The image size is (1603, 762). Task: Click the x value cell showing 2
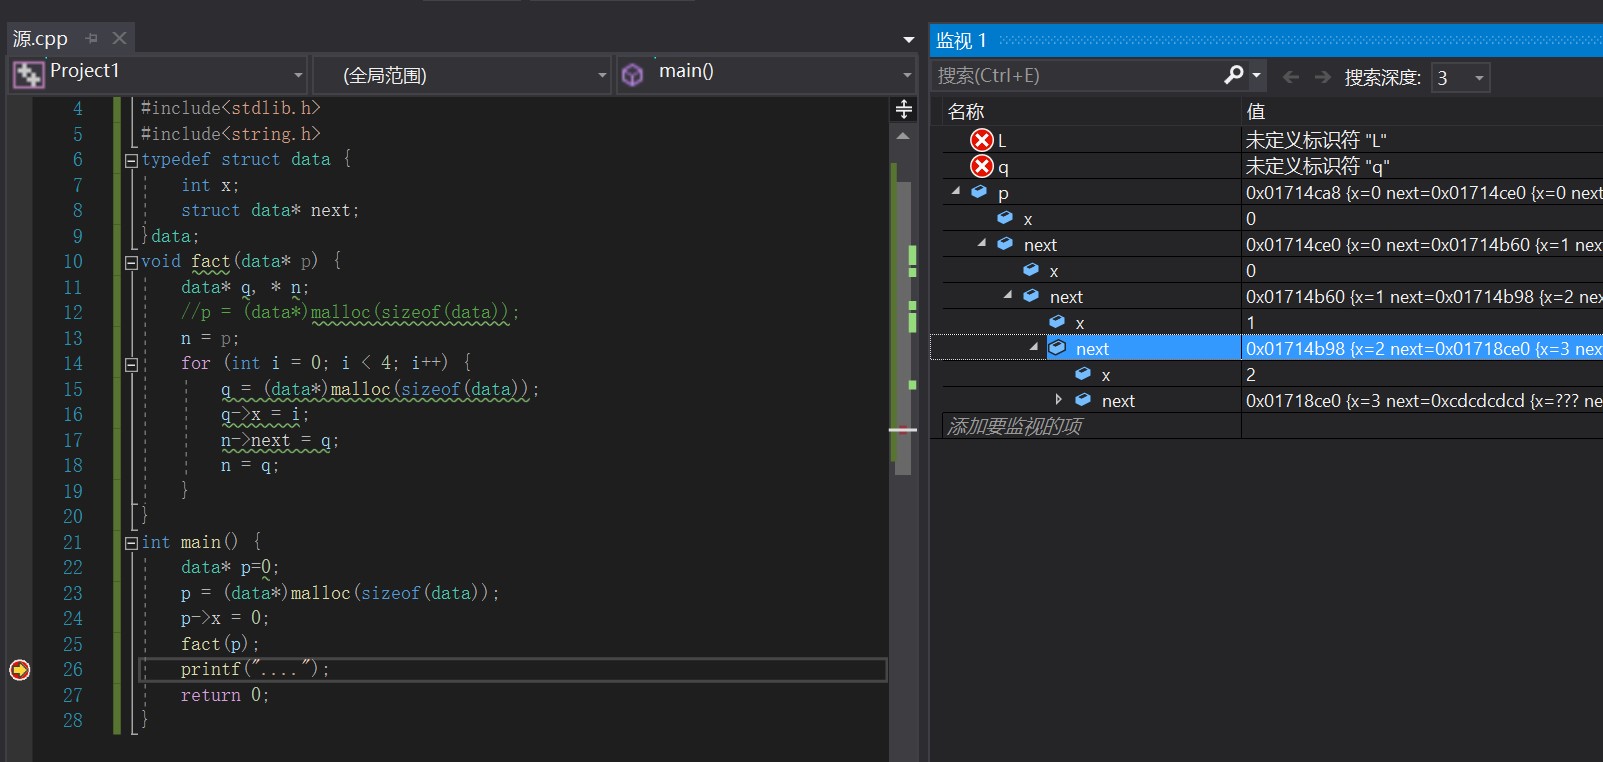(1422, 374)
